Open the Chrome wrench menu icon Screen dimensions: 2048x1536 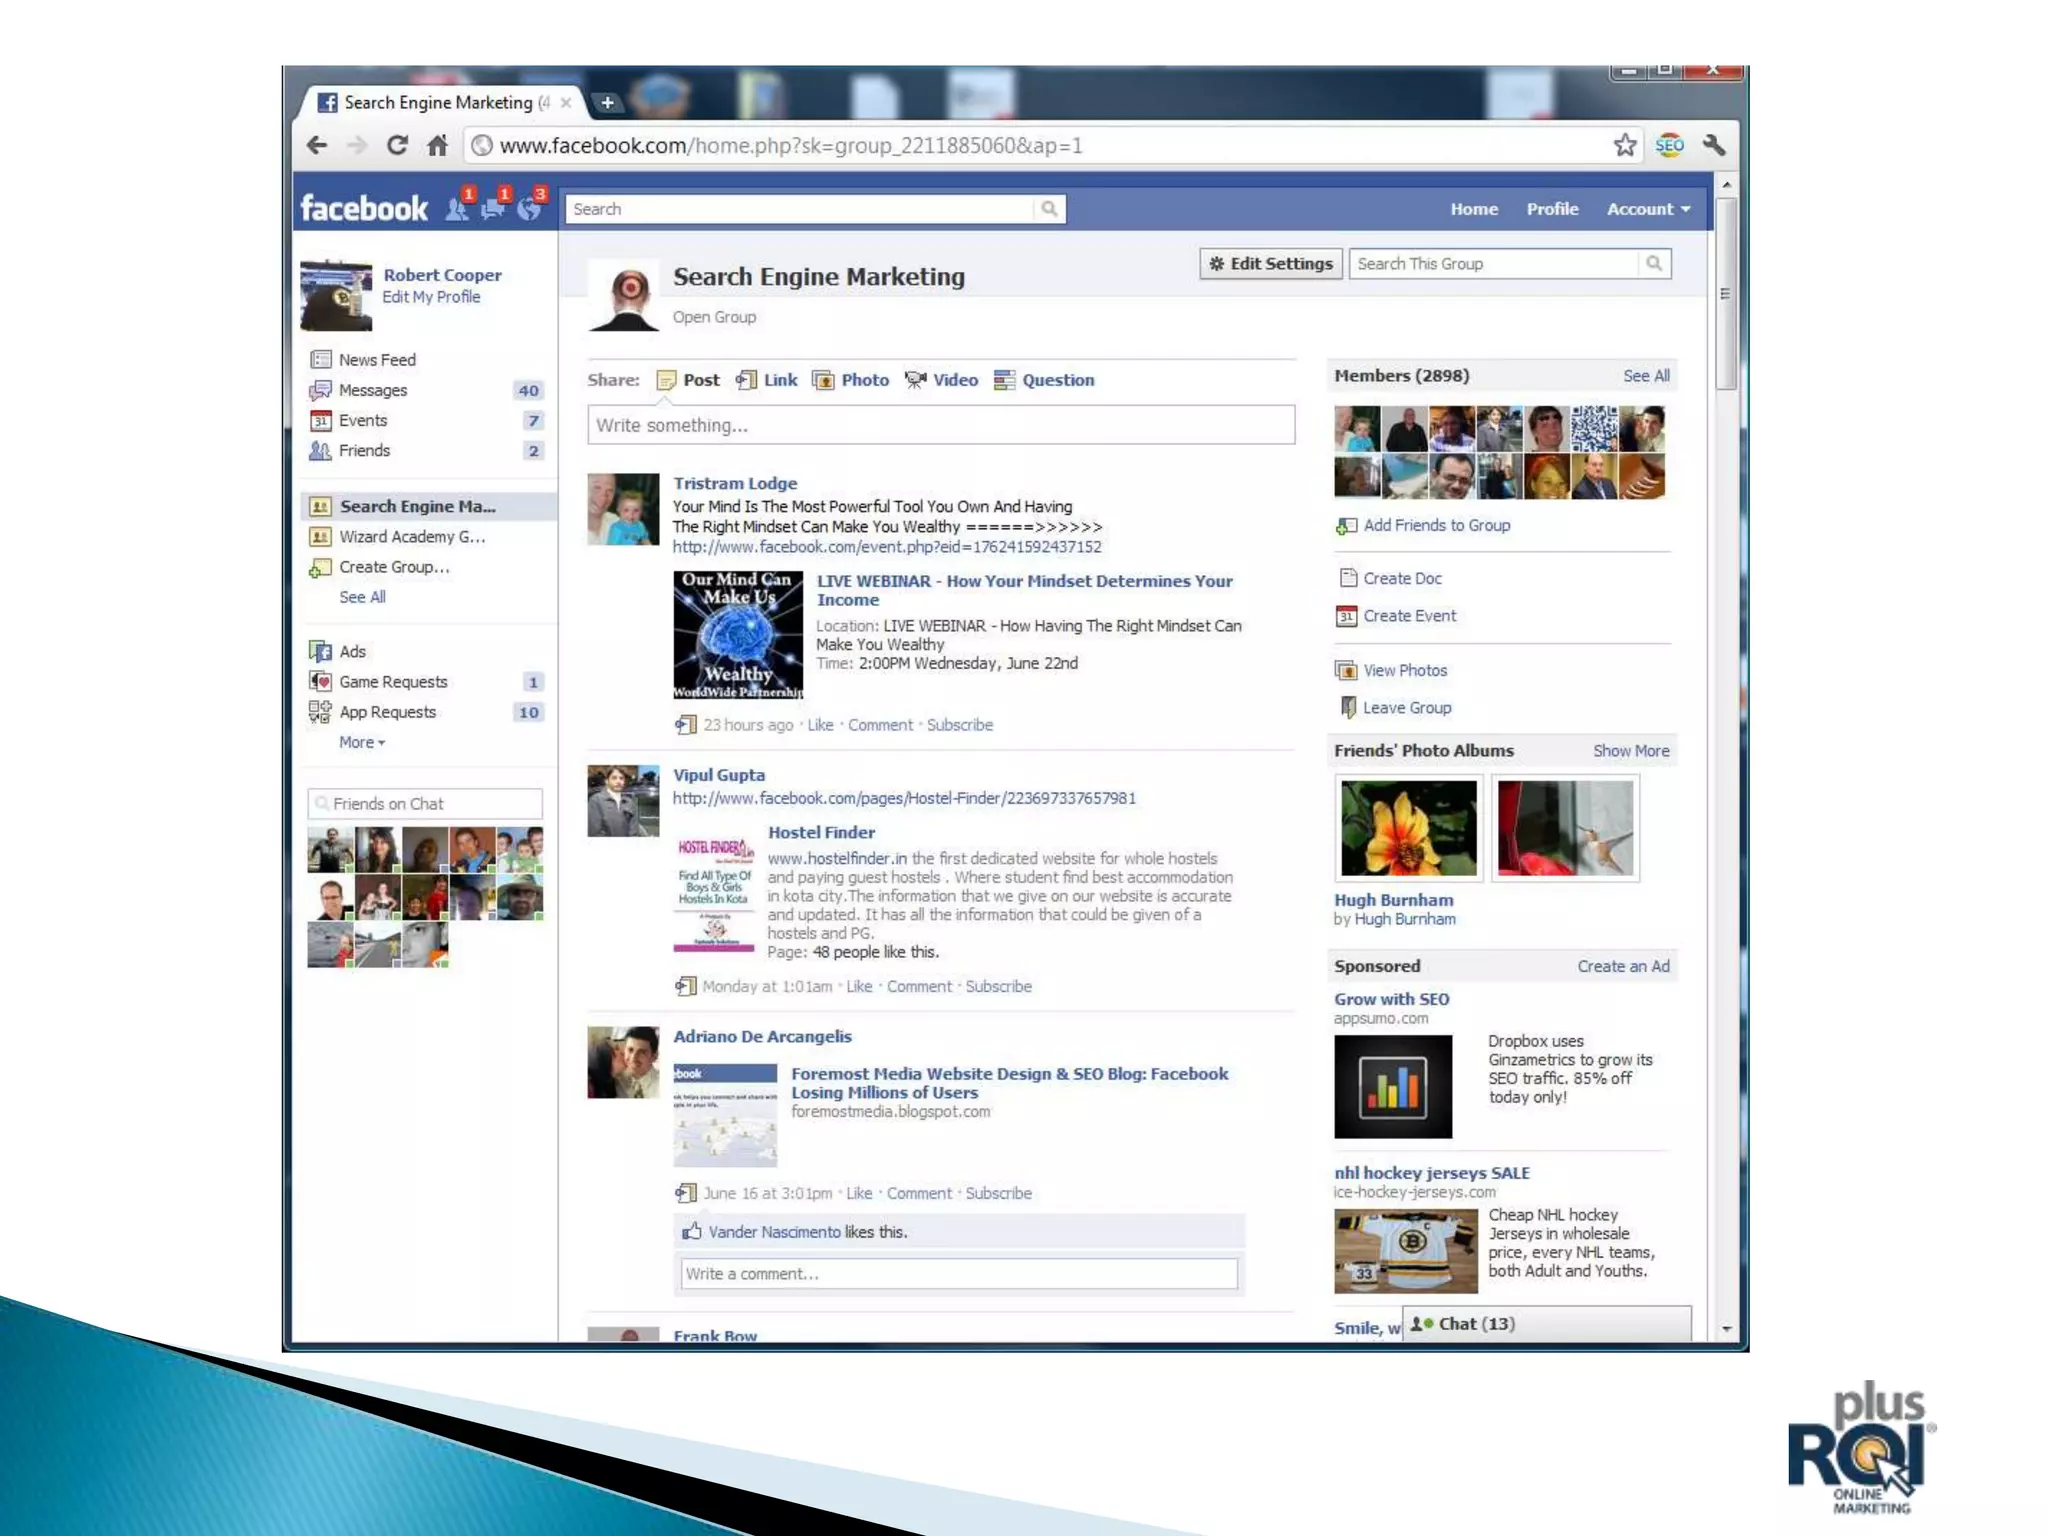1714,146
